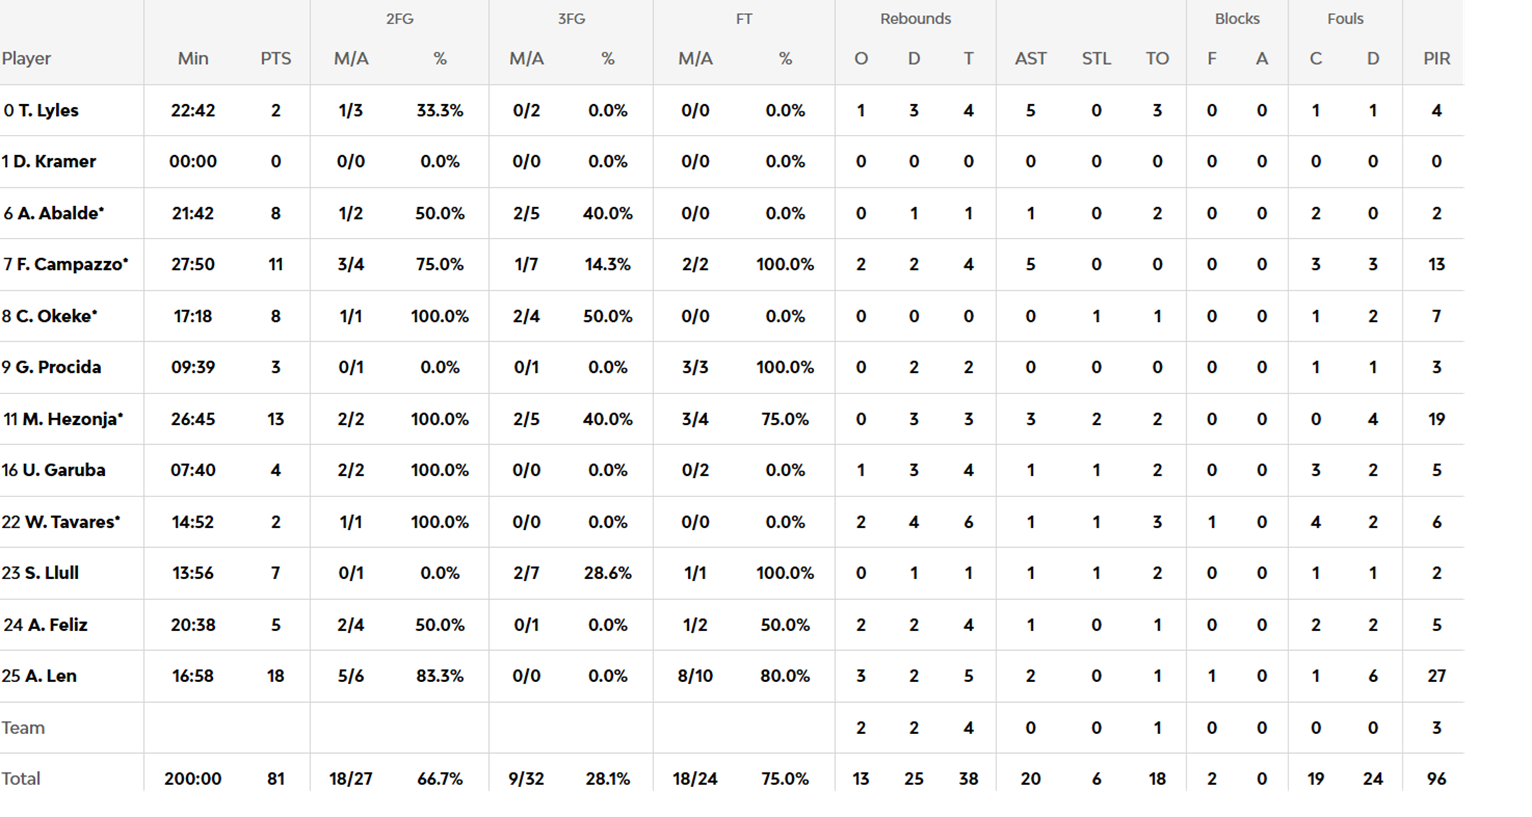Sort by the PIR column header
Image resolution: width=1532 pixels, height=817 pixels.
coord(1436,59)
